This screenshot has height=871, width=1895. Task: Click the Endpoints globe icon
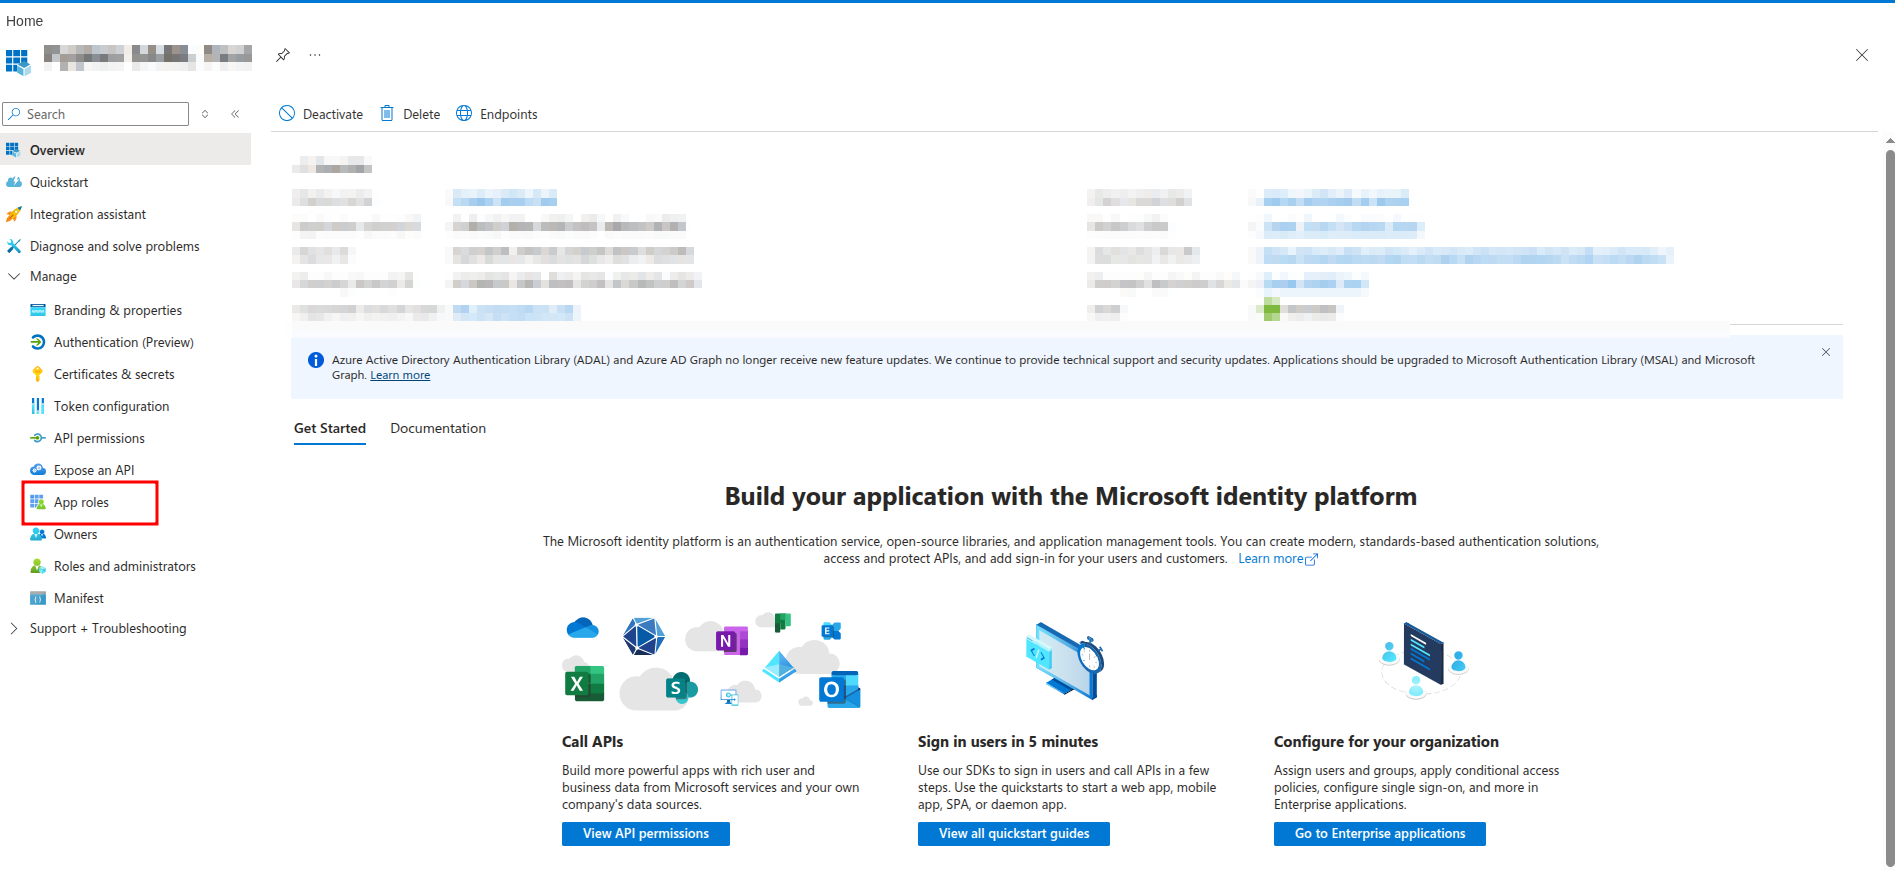[x=464, y=113]
